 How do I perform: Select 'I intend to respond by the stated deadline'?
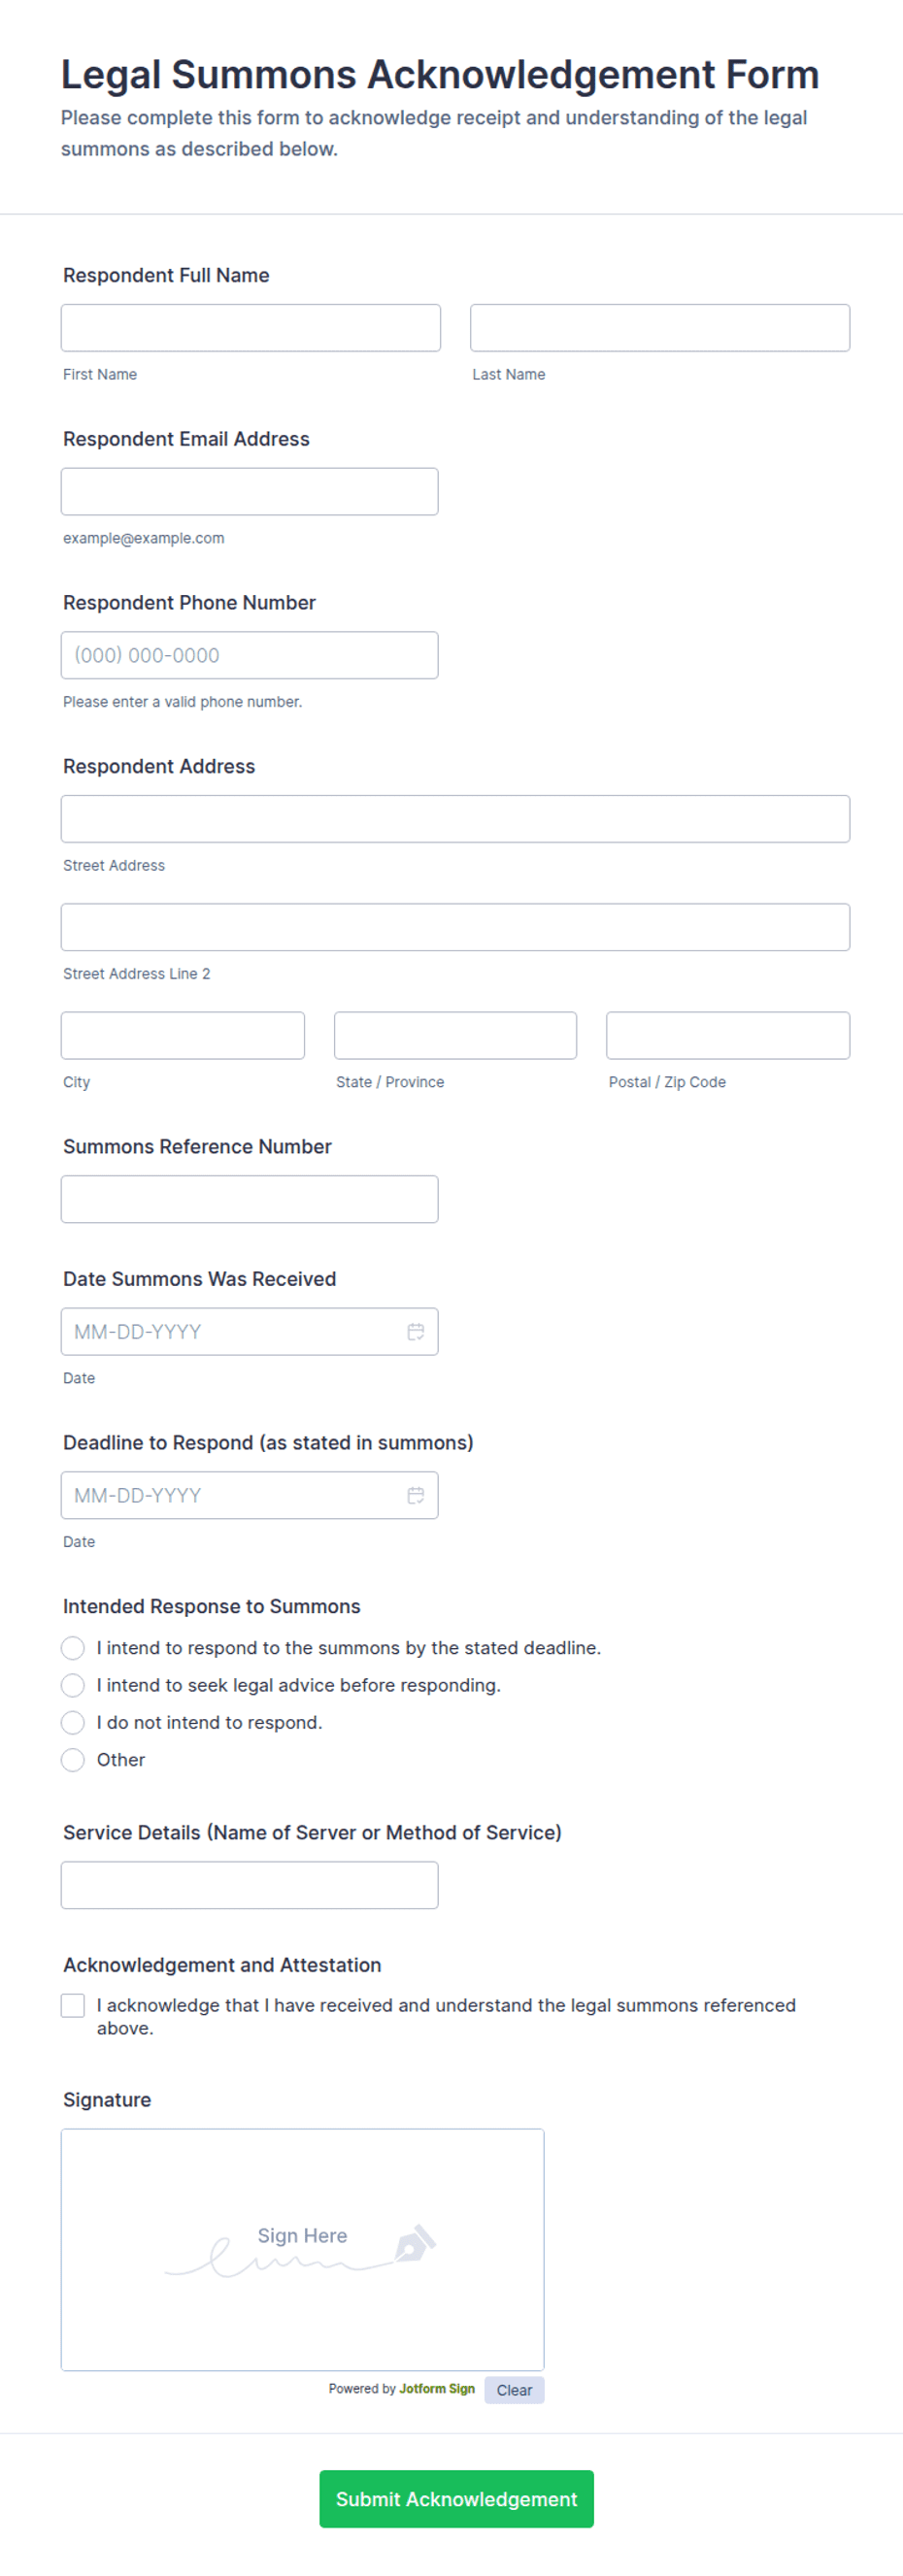point(73,1647)
